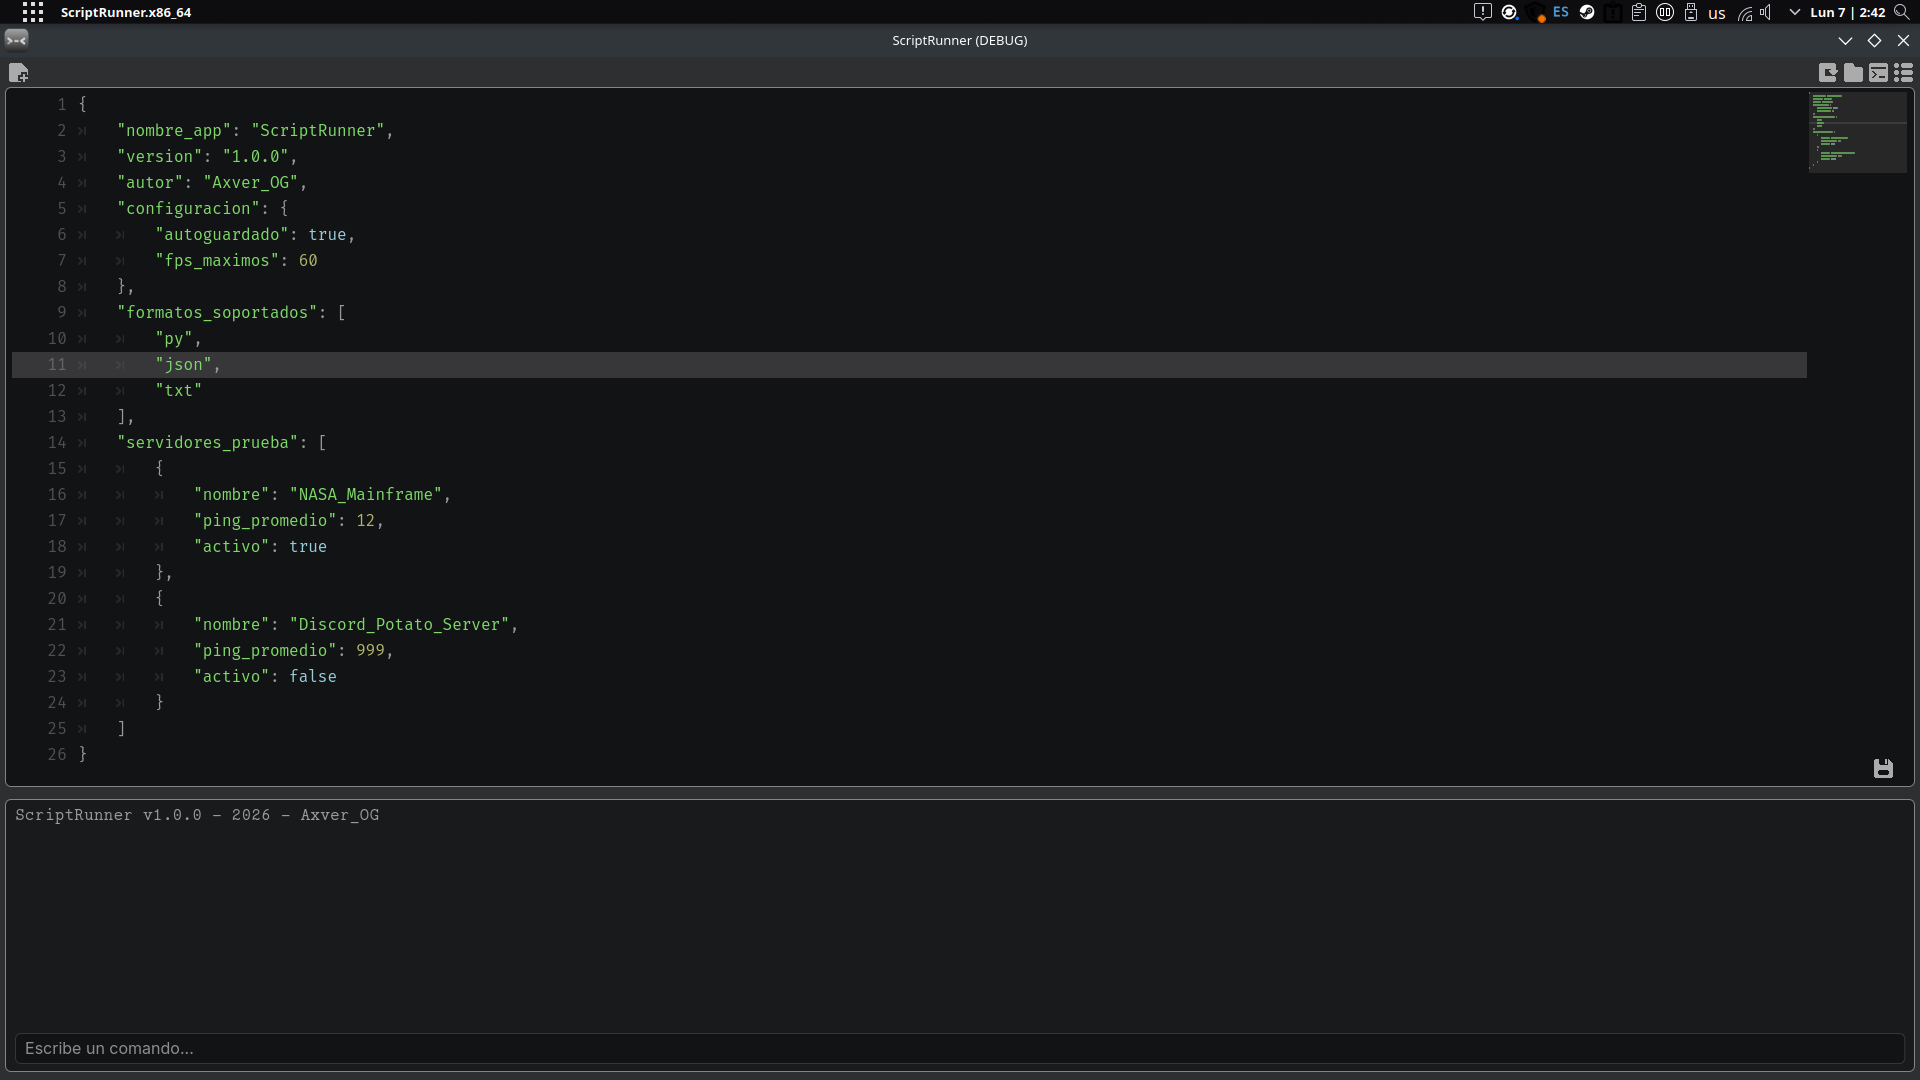1920x1080 pixels.
Task: Open the list view icon
Action: 1903,73
